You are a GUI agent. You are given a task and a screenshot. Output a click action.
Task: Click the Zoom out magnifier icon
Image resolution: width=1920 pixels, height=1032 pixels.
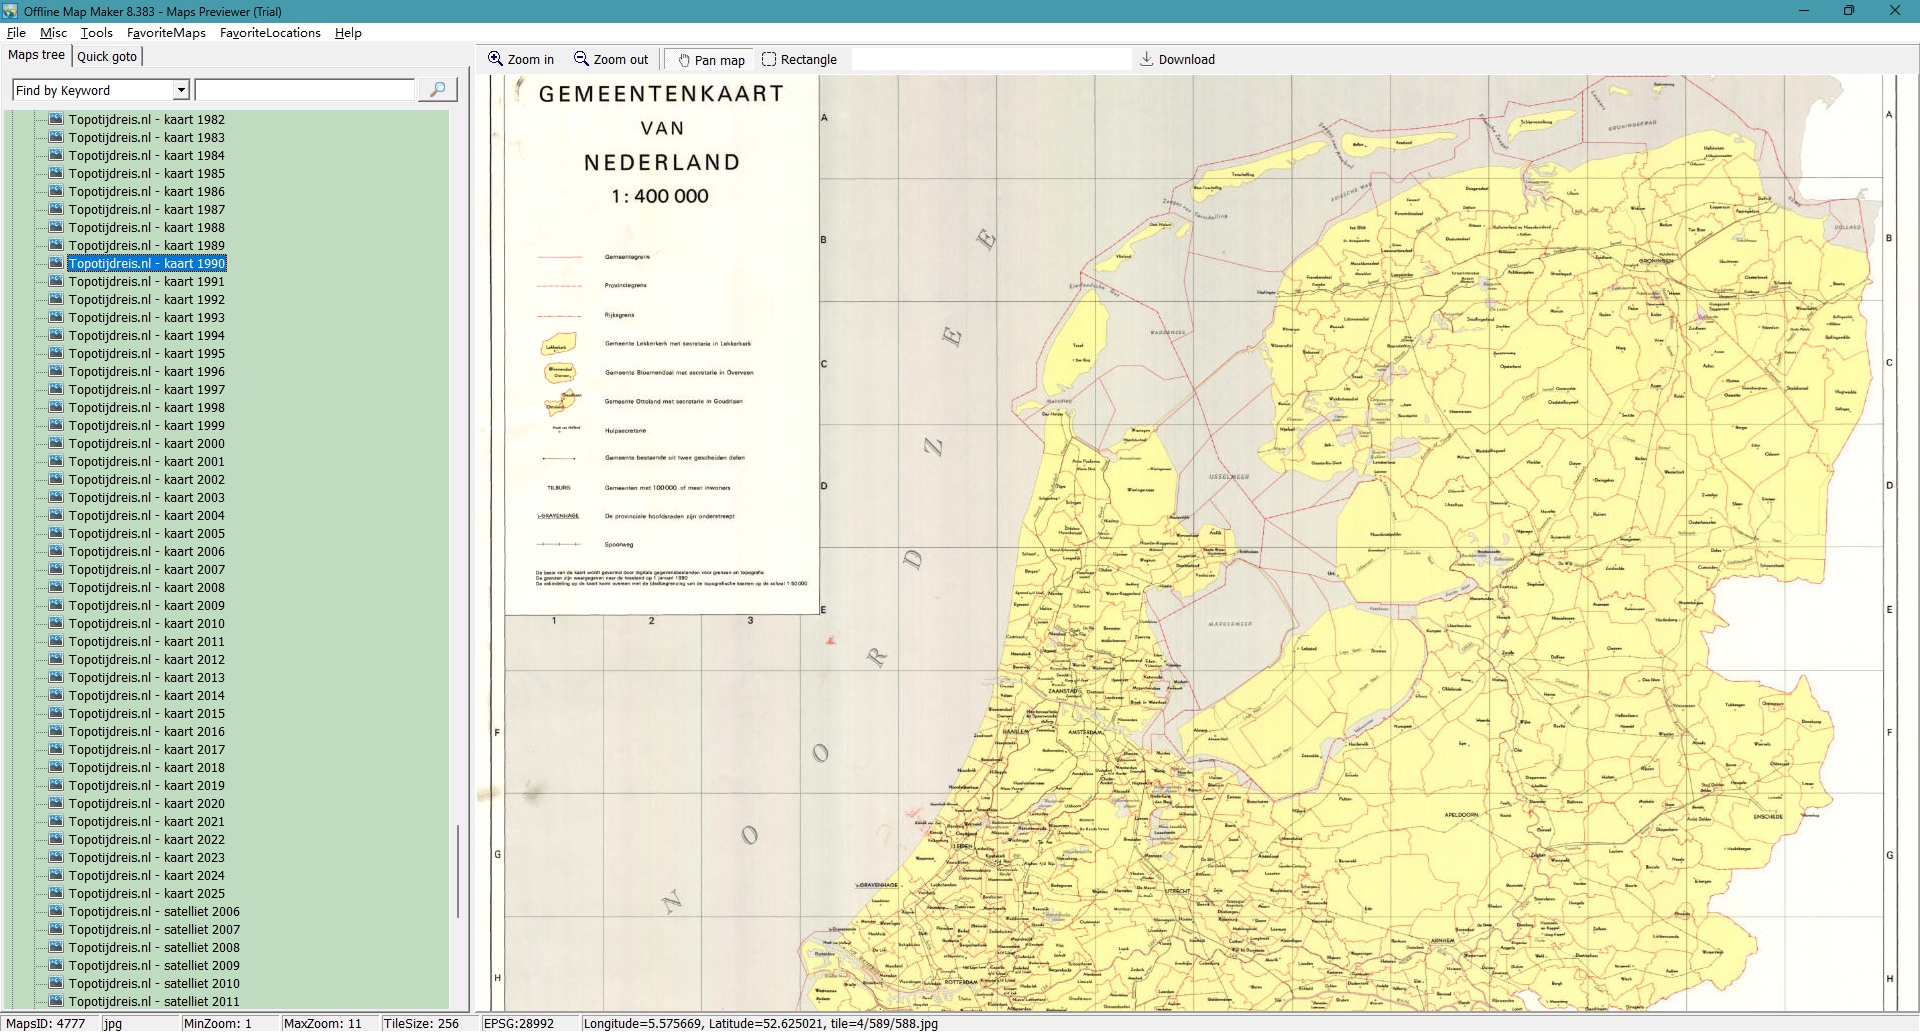coord(581,59)
